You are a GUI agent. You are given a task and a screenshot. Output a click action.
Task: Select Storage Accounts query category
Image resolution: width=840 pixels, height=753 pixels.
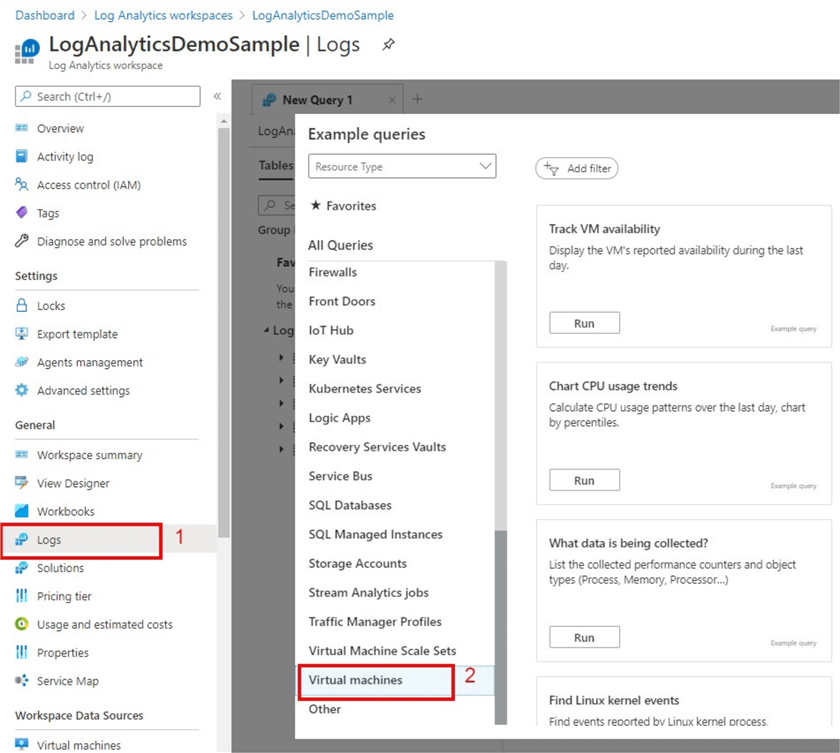[x=357, y=563]
